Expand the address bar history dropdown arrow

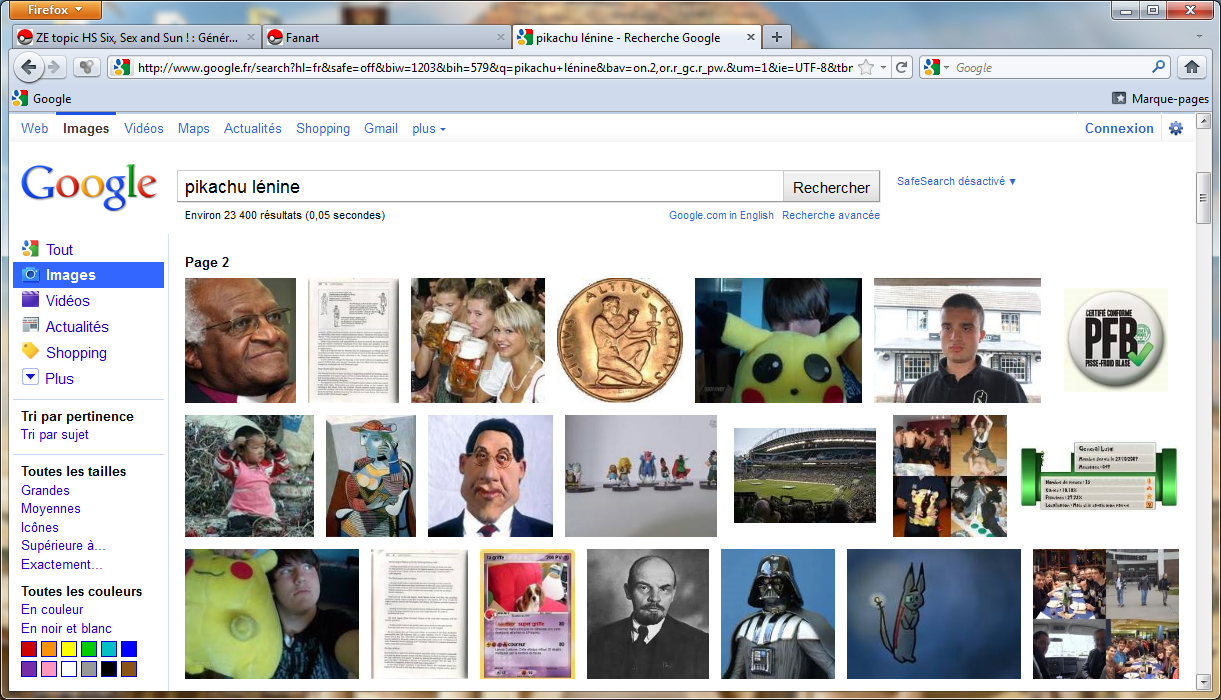883,68
